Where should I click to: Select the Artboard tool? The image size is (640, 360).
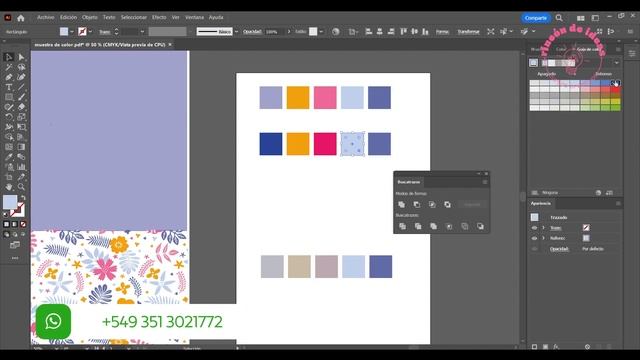pyautogui.click(x=9, y=177)
